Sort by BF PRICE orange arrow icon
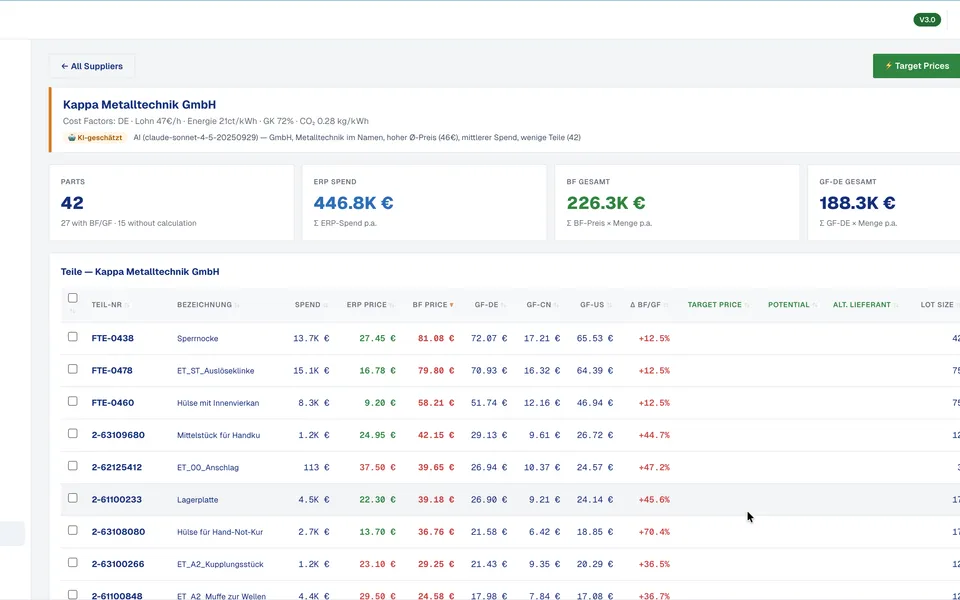The image size is (960, 600). [x=452, y=305]
